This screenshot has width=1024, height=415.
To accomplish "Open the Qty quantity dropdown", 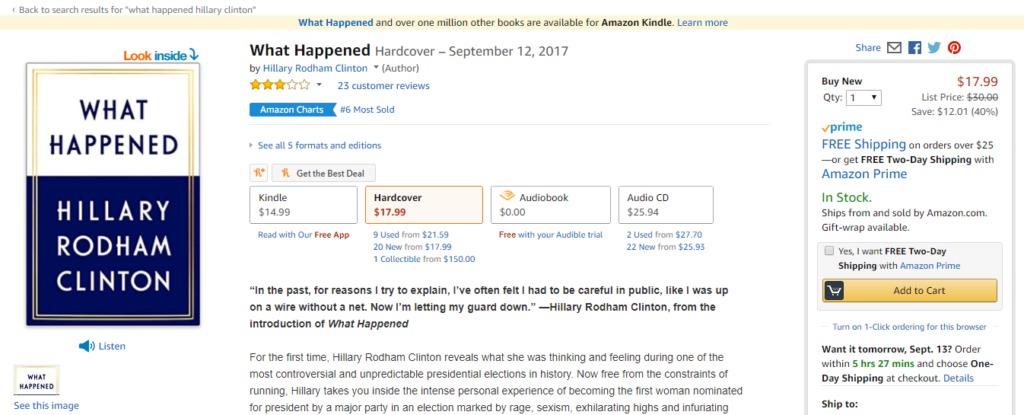I will click(x=864, y=98).
